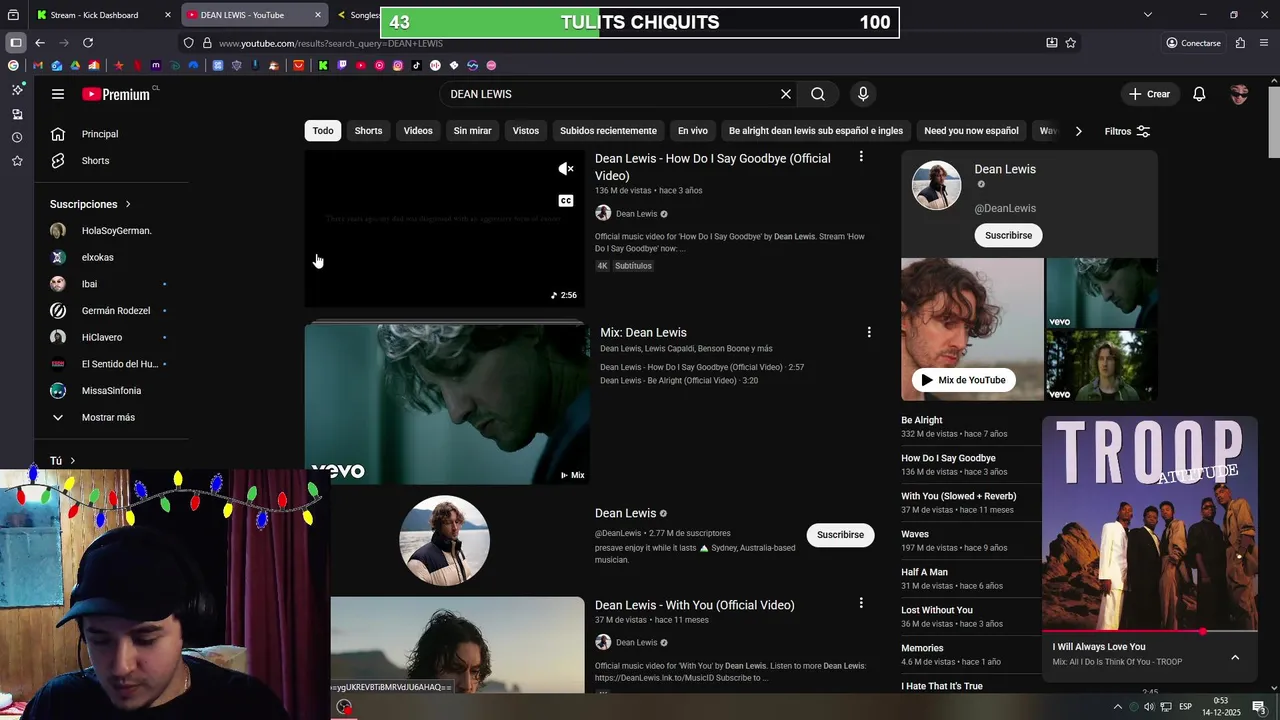Open options for With You video
The height and width of the screenshot is (720, 1280).
(861, 603)
